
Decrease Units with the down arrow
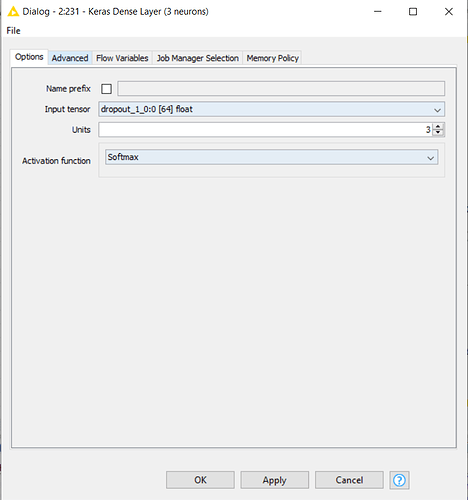(x=438, y=132)
